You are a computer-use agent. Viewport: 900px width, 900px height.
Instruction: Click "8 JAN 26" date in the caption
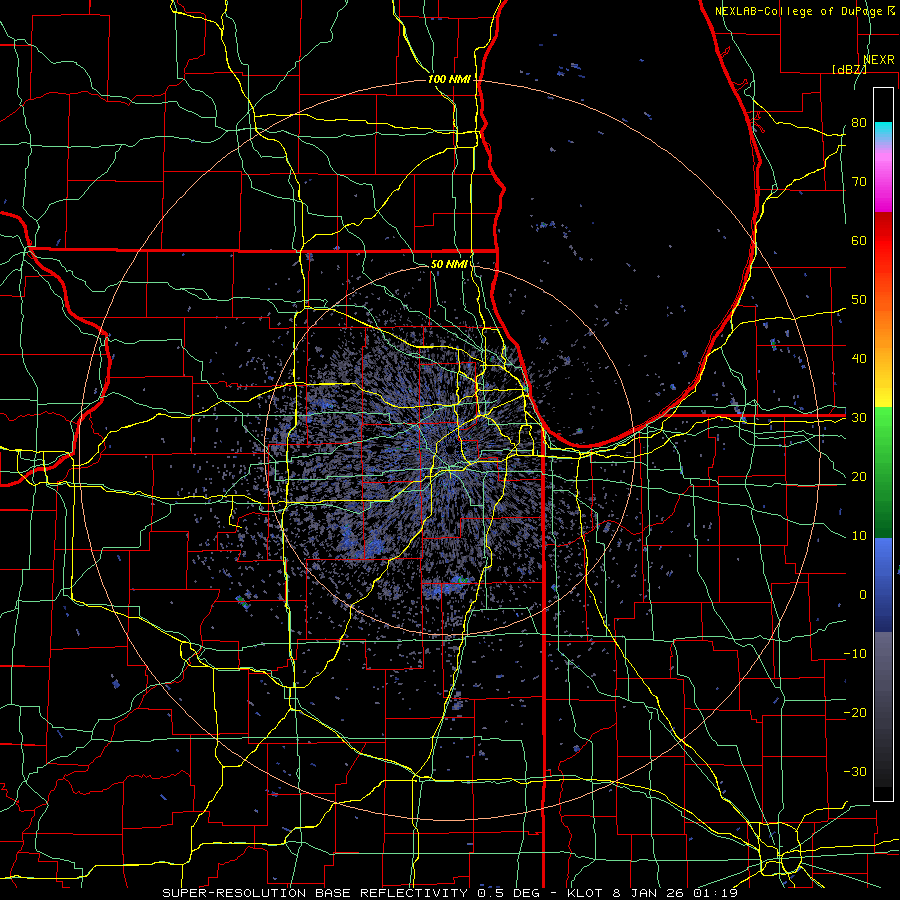coord(647,893)
